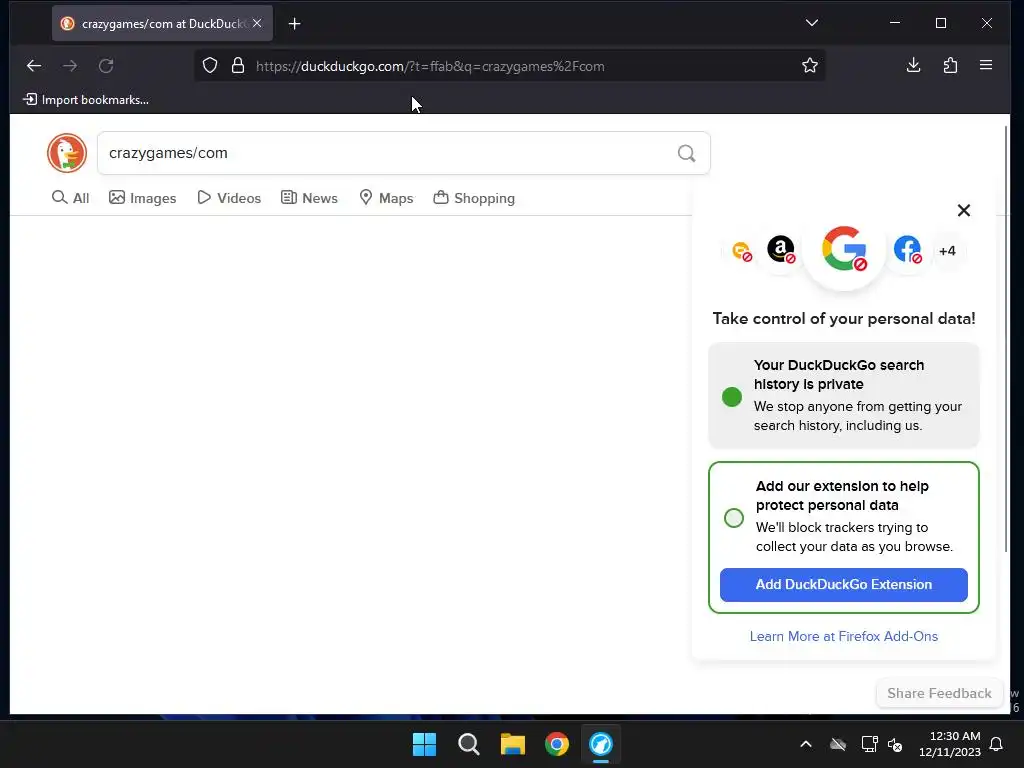
Task: Expand the list all tabs chevron
Action: 812,23
